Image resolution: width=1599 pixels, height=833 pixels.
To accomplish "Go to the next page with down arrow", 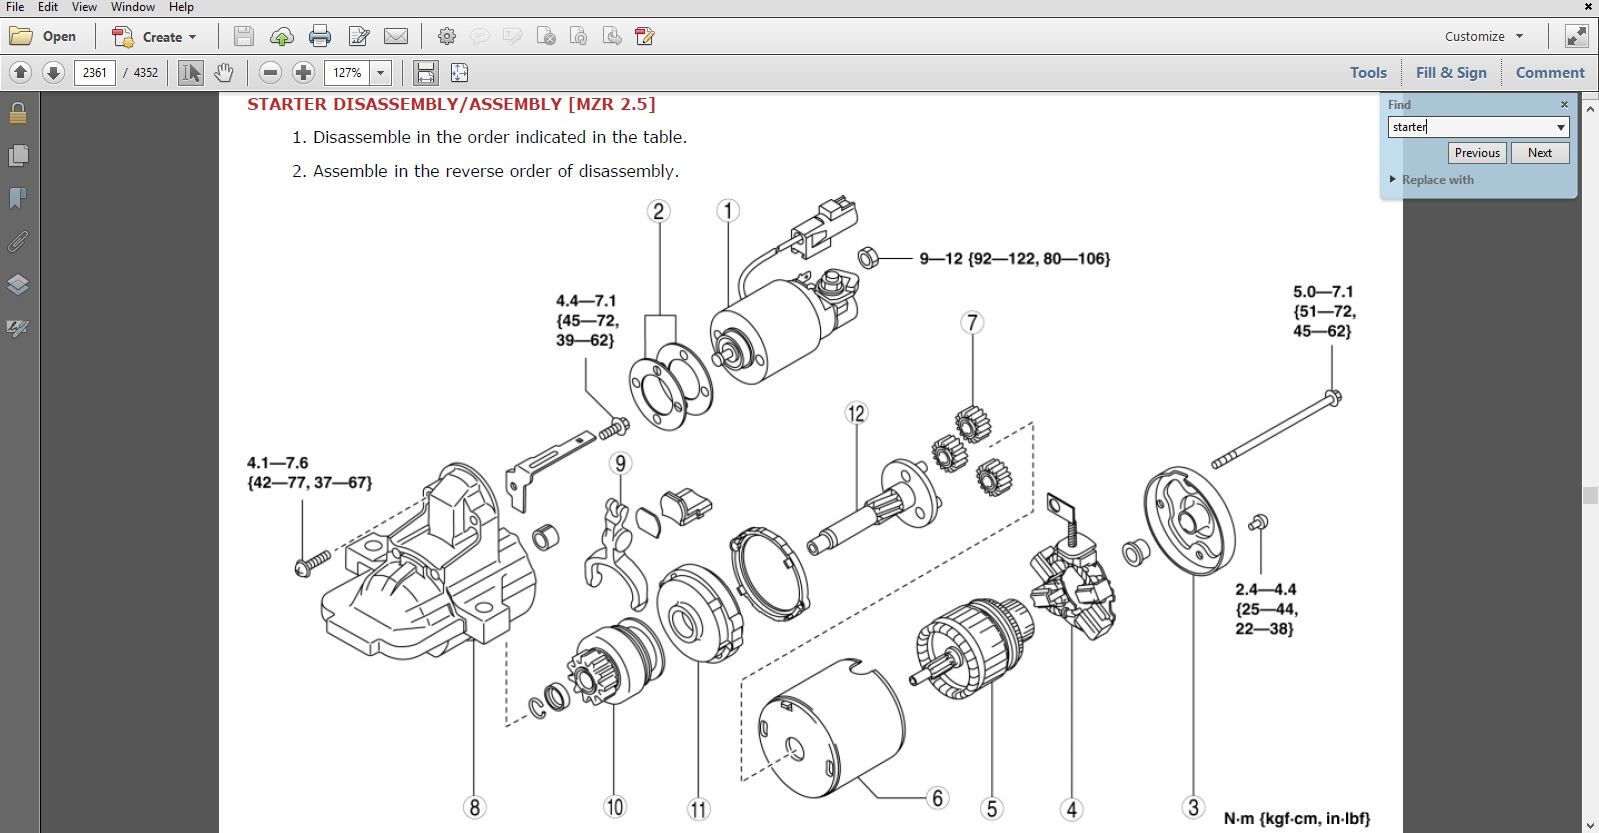I will [x=54, y=73].
